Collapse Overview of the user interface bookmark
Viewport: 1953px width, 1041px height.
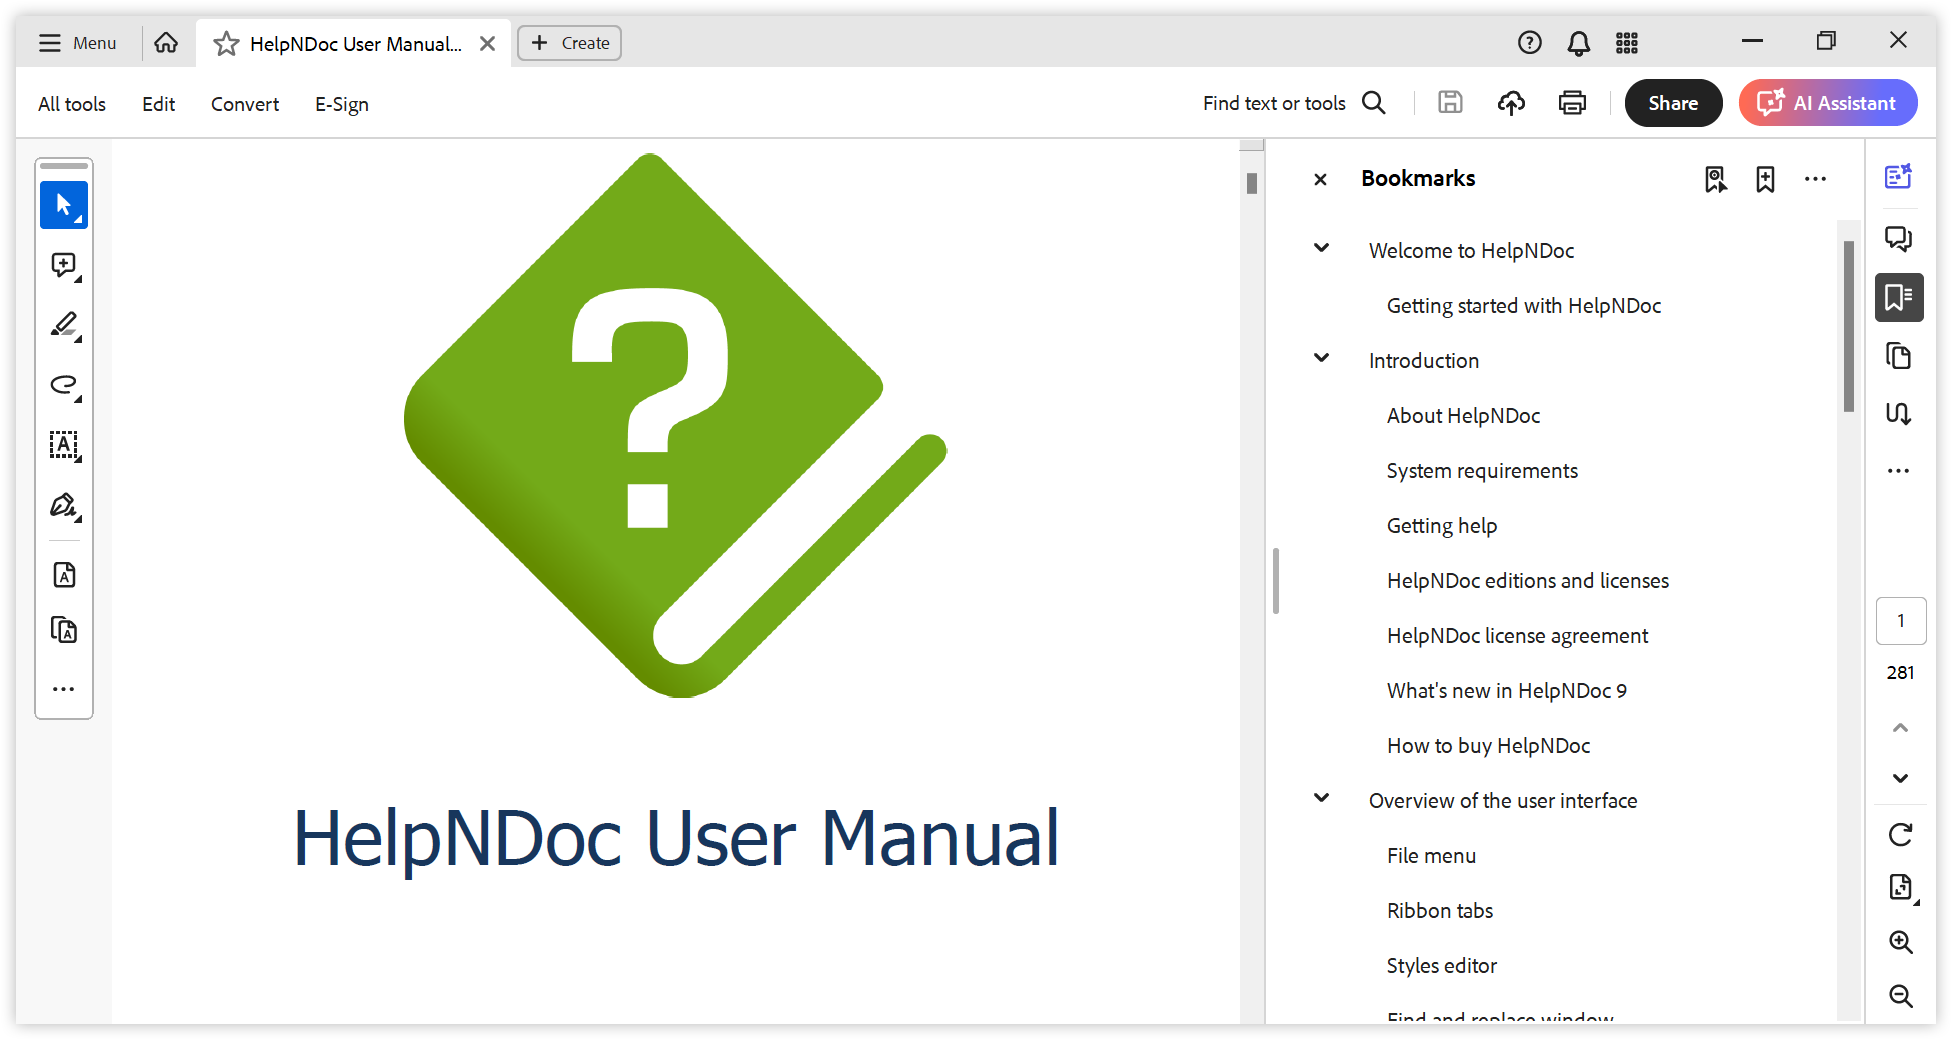pyautogui.click(x=1321, y=798)
